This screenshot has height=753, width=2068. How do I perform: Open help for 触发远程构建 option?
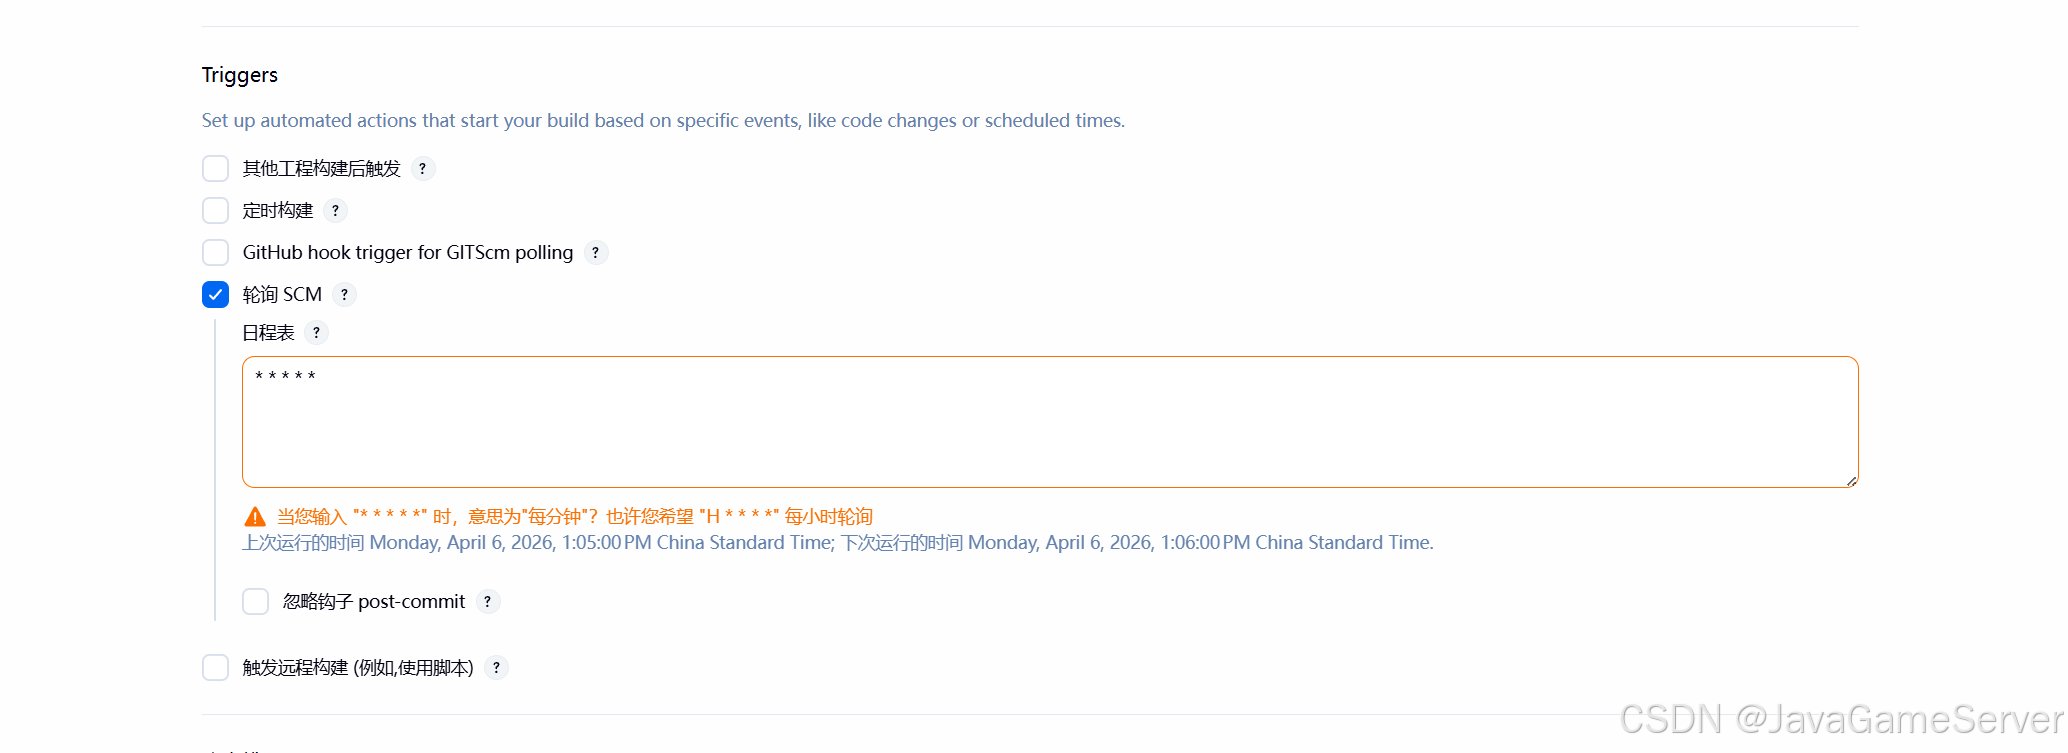point(497,668)
